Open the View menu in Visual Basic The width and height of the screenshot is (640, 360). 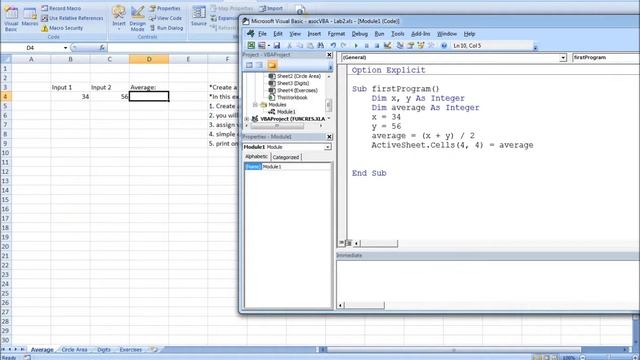pyautogui.click(x=295, y=34)
